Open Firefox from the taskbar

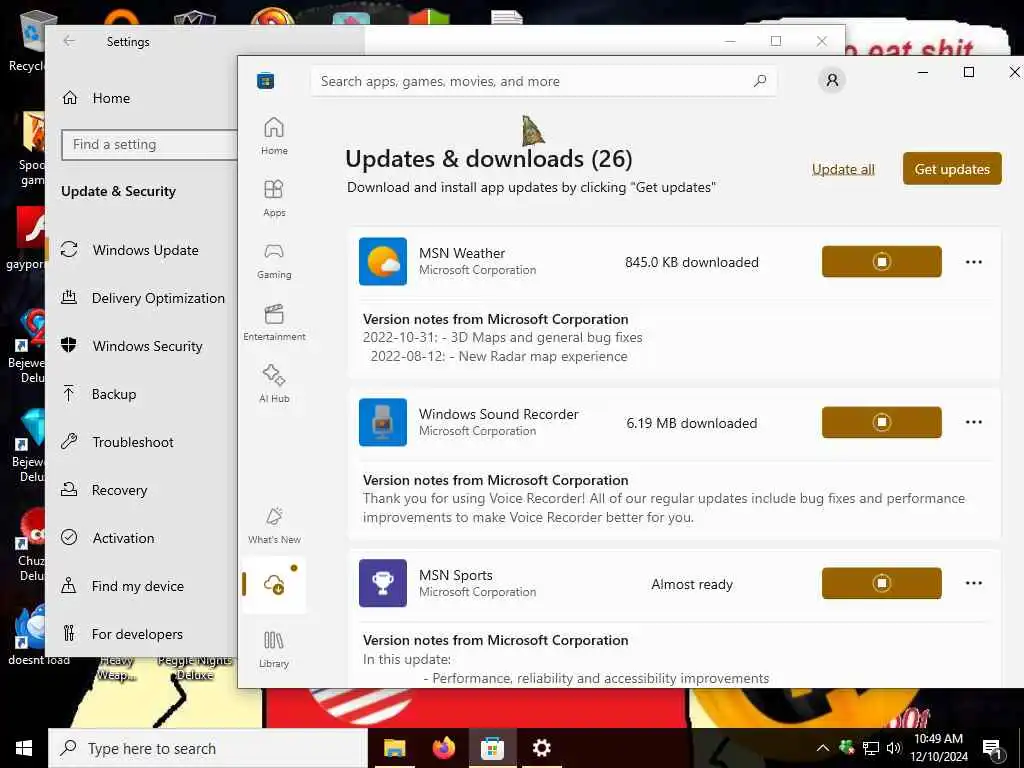click(443, 748)
